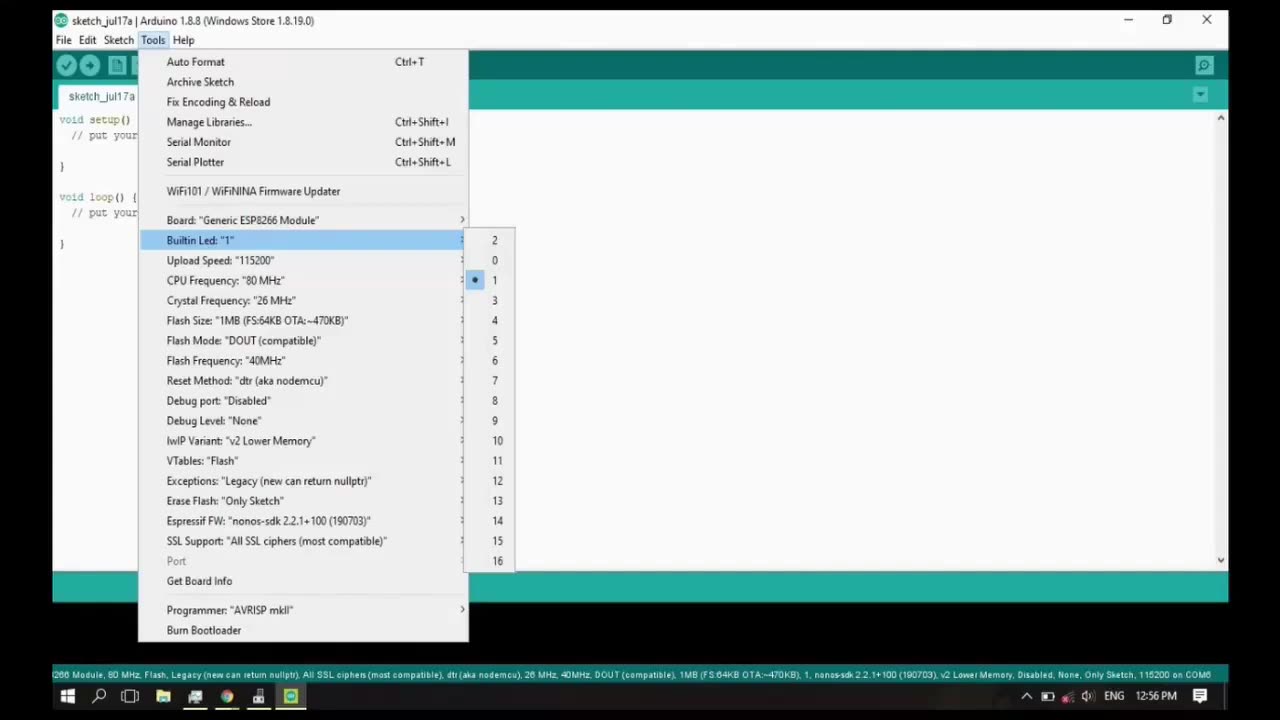The image size is (1280, 720).
Task: Select Builtin Led value 9
Action: point(490,420)
